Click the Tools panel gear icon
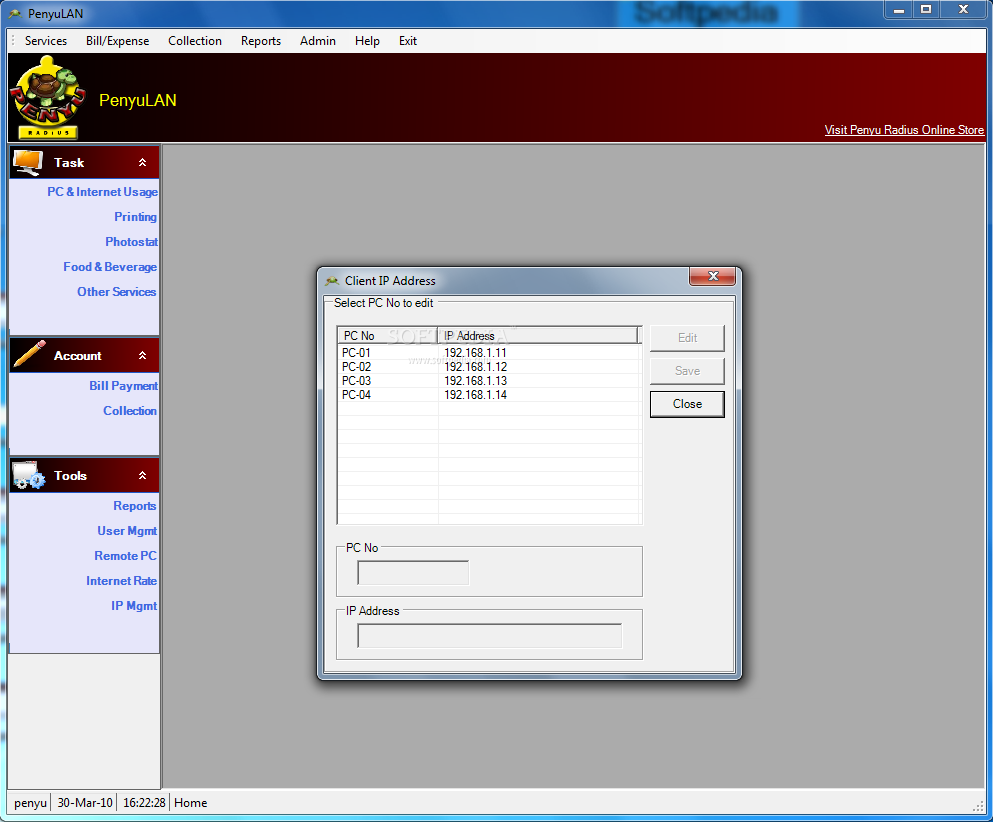This screenshot has width=993, height=822. (28, 476)
